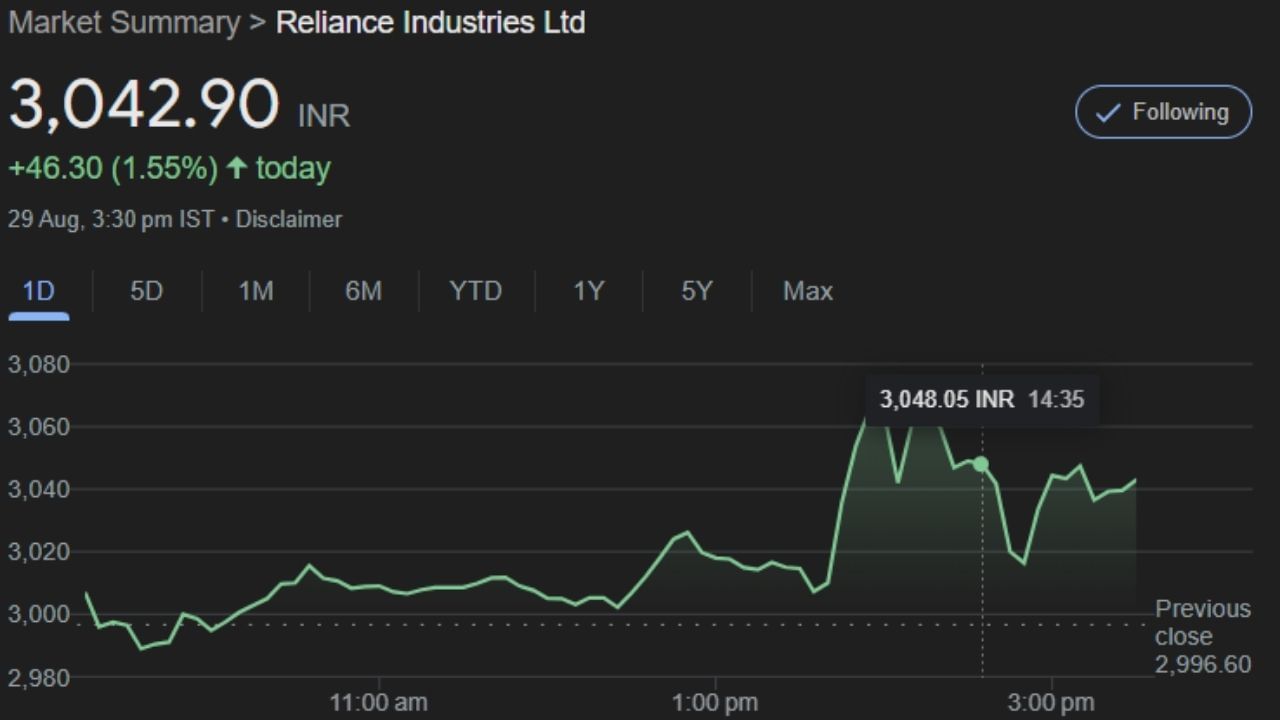The image size is (1280, 720).
Task: Open the Market Summary breadcrumb link
Action: 124,23
